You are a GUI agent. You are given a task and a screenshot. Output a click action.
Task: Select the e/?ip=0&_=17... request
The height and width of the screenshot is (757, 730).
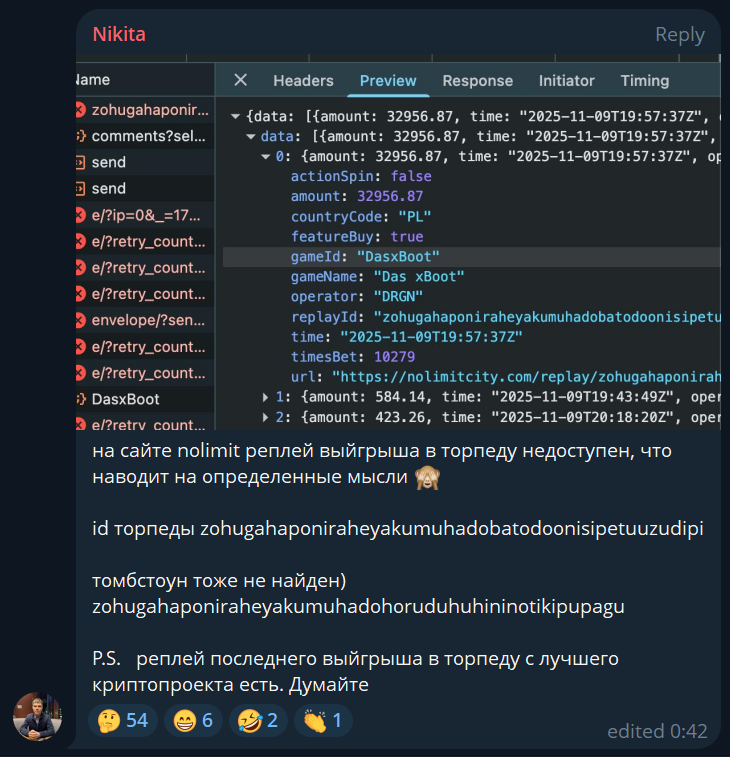tap(145, 215)
